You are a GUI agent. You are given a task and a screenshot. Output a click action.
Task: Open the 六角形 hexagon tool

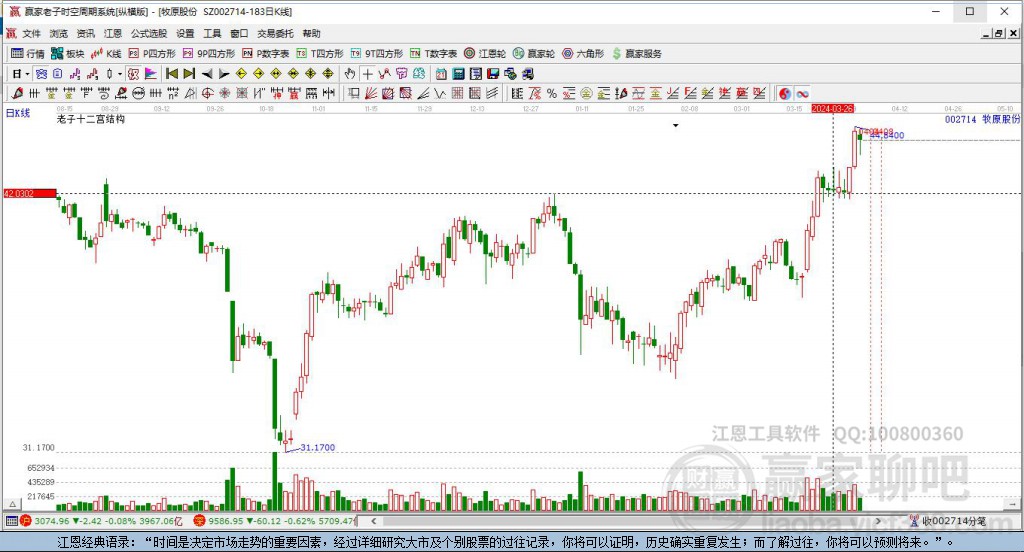tap(583, 54)
